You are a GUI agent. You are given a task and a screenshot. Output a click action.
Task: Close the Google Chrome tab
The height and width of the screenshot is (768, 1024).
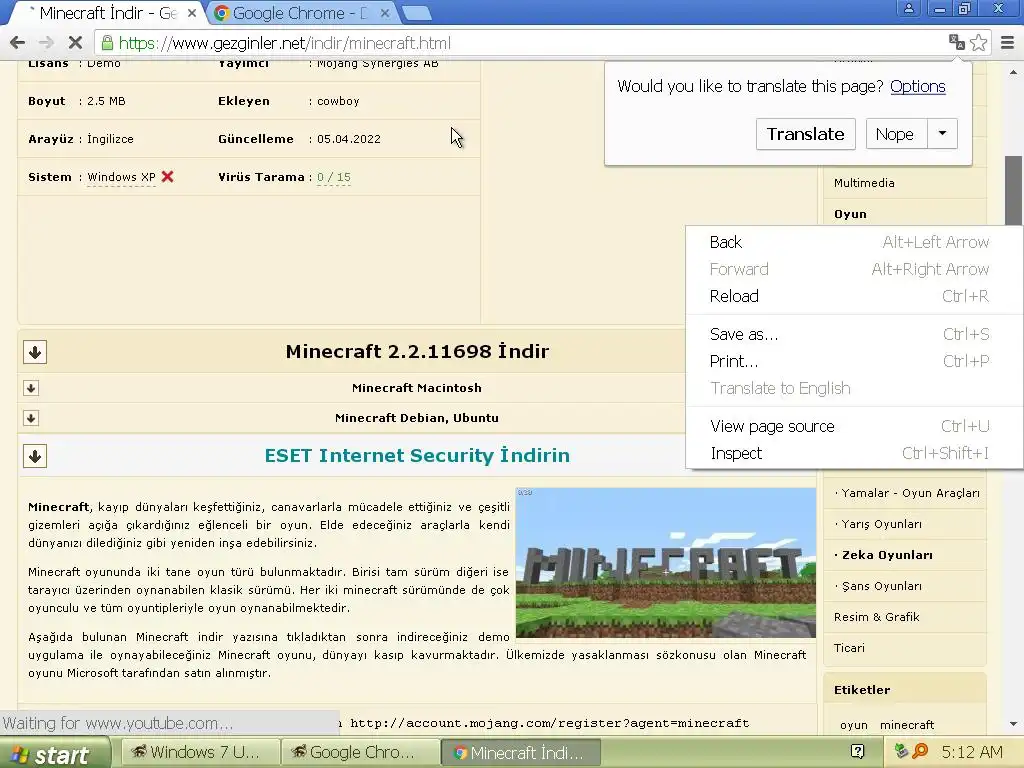385,12
